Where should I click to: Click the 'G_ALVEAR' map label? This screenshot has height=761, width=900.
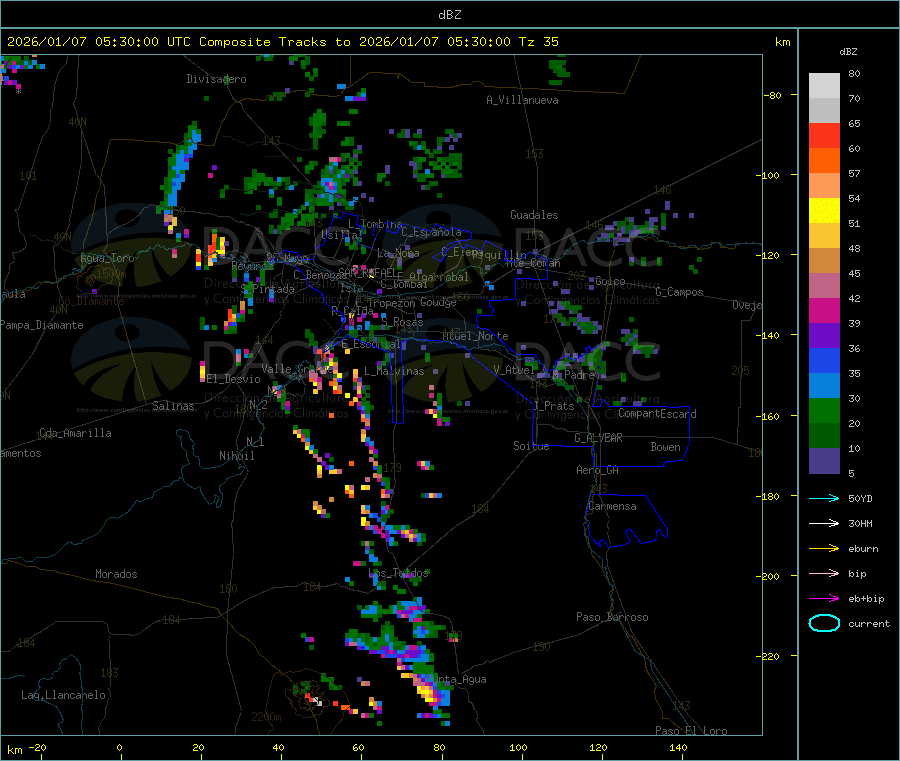598,438
